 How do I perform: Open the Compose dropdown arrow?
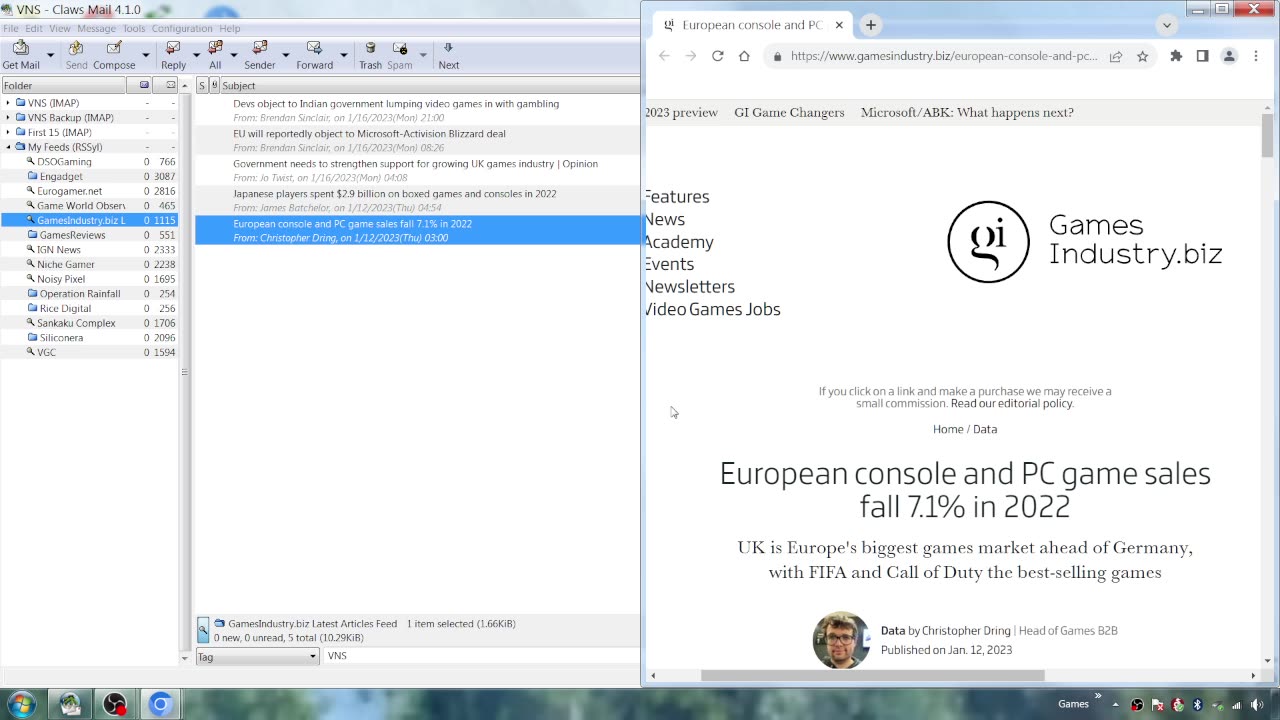(x=146, y=55)
